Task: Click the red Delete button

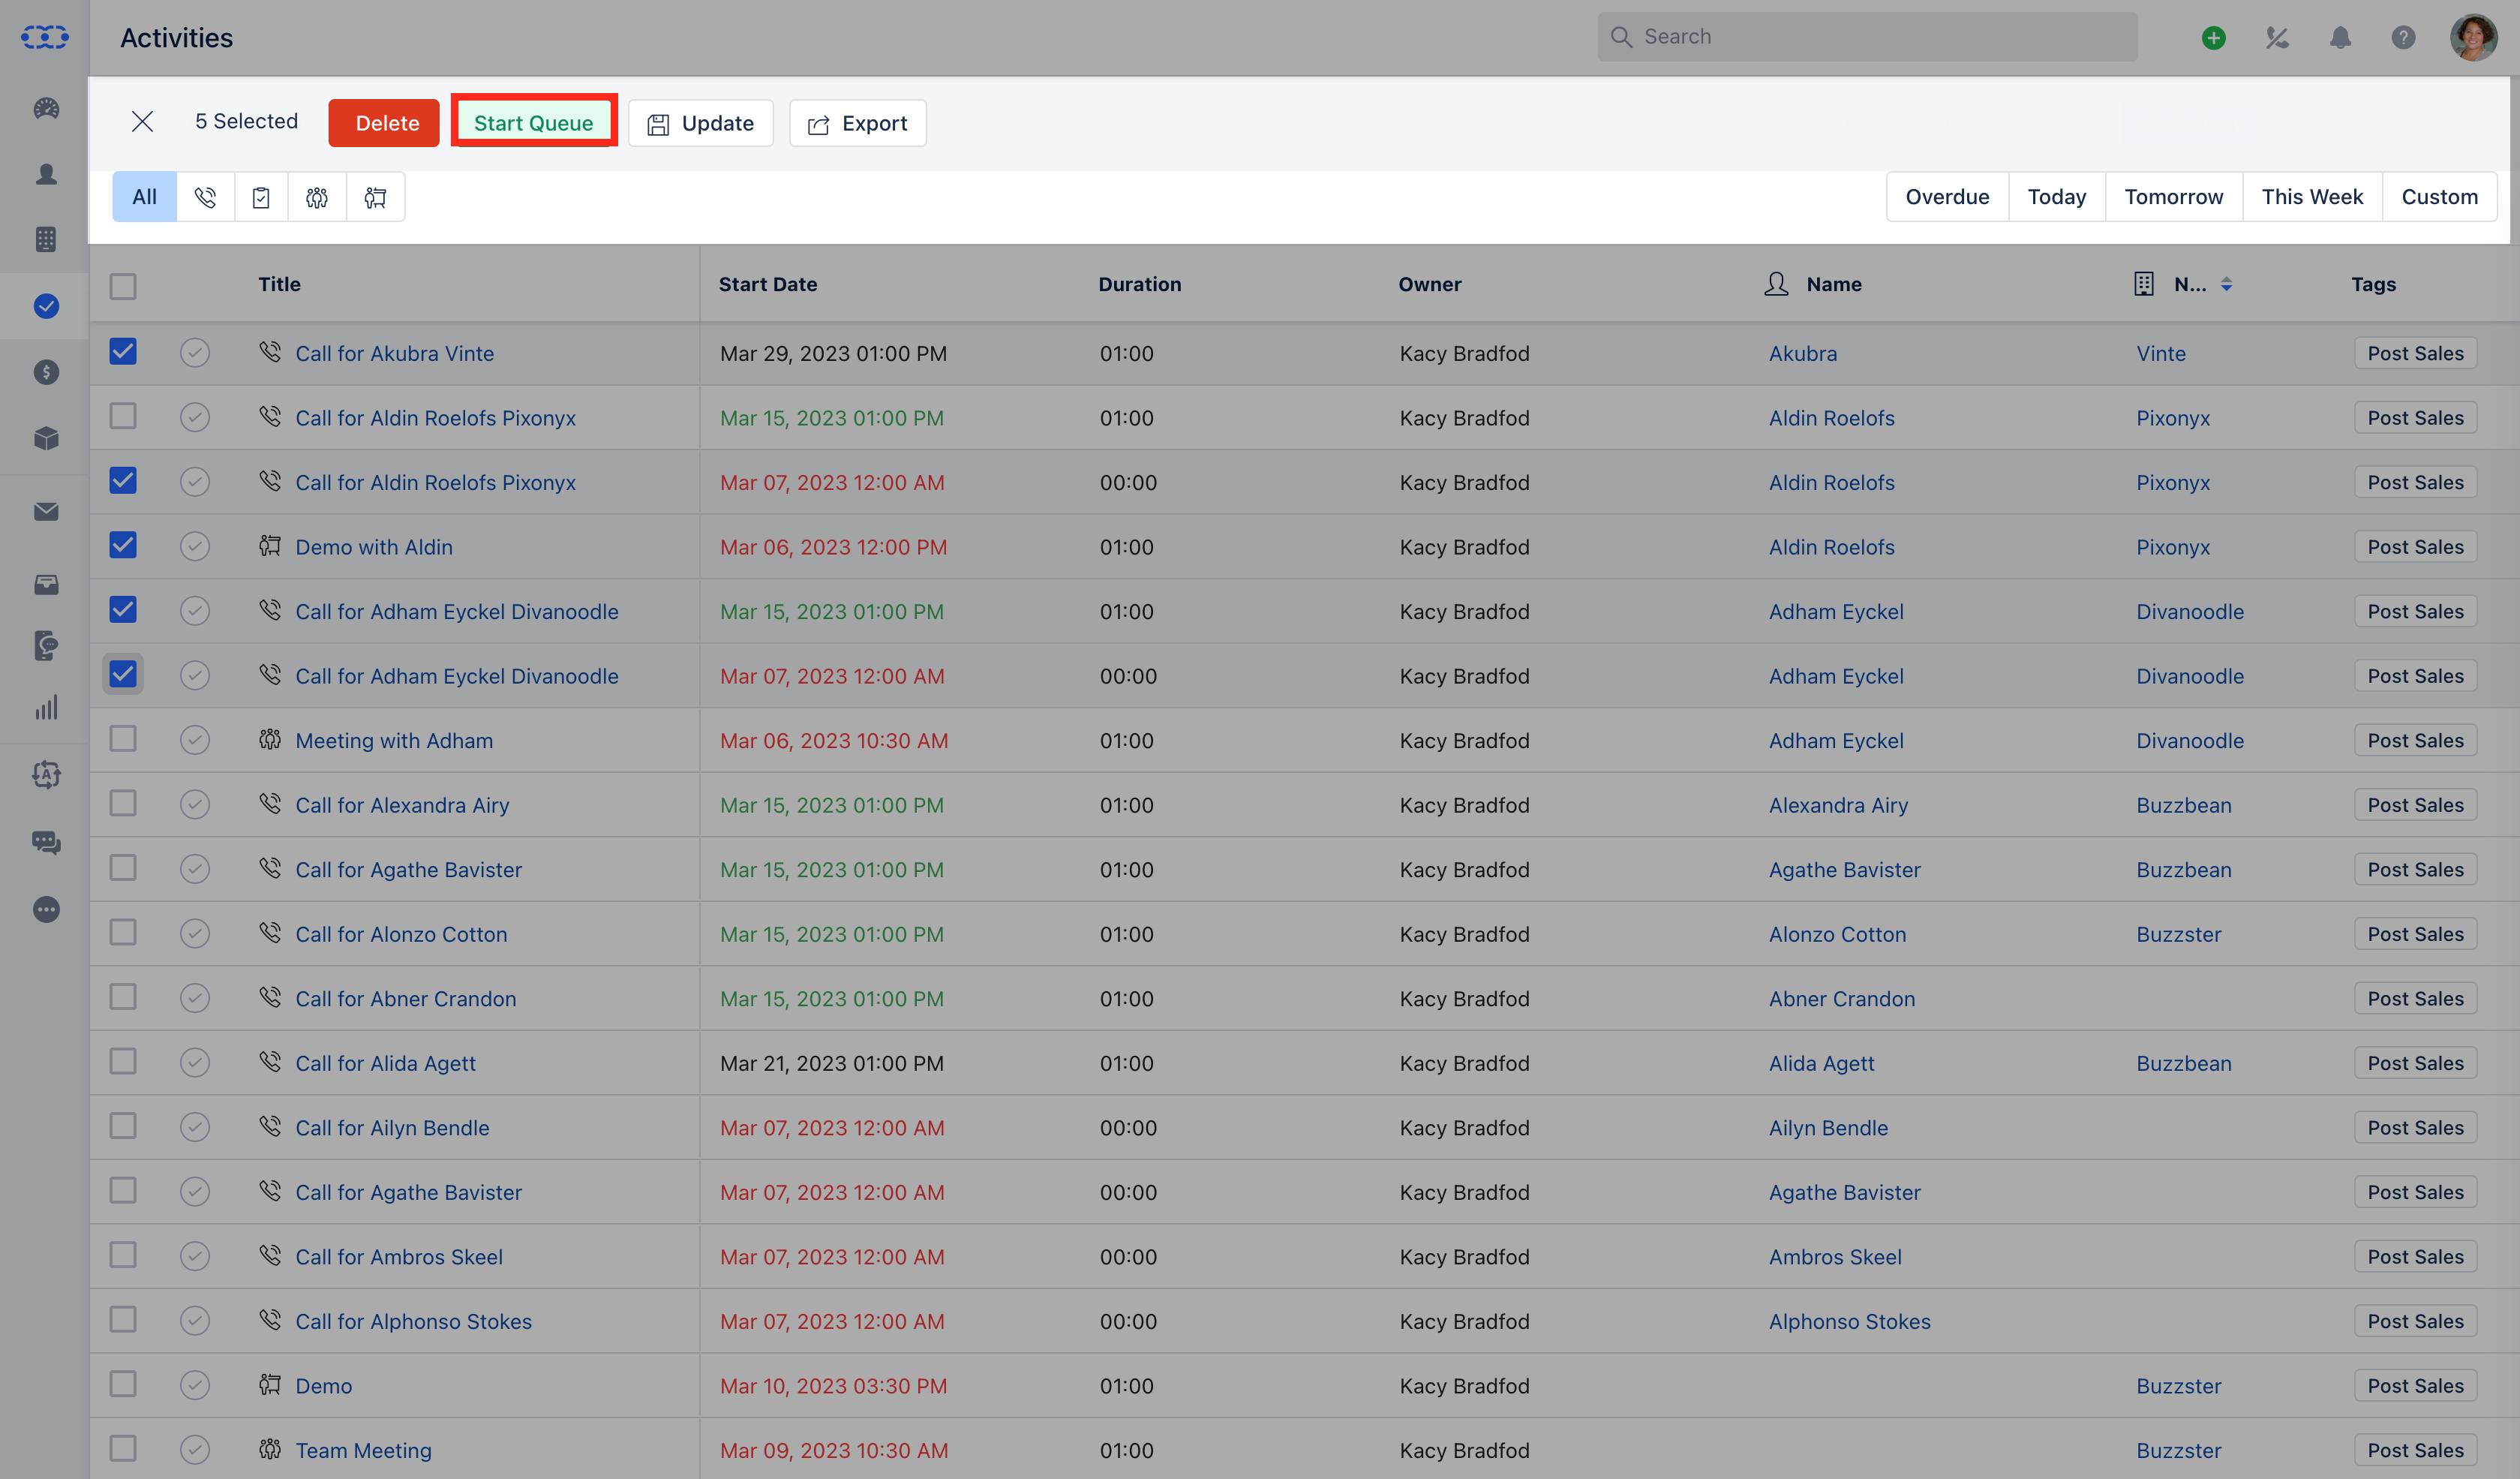Action: [384, 123]
